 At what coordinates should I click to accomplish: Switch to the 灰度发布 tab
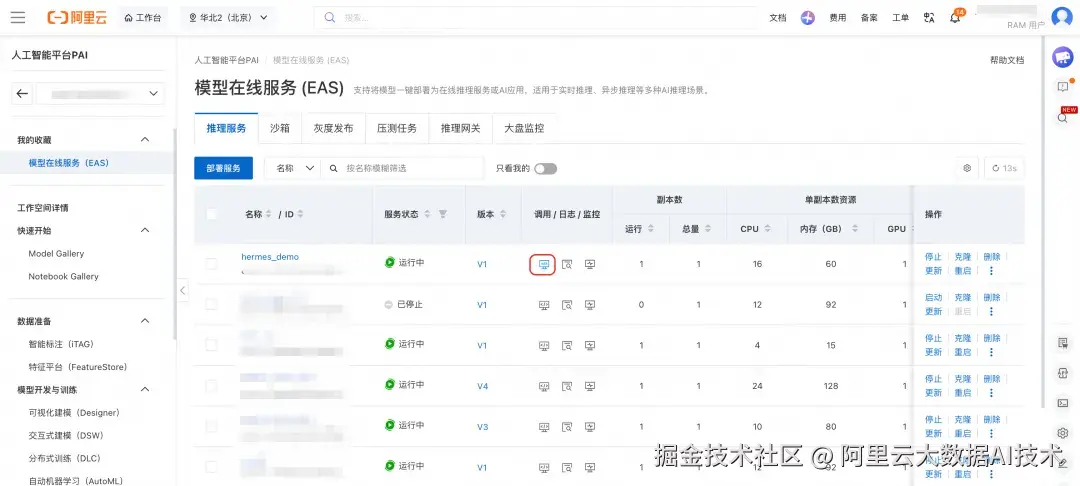coord(333,128)
